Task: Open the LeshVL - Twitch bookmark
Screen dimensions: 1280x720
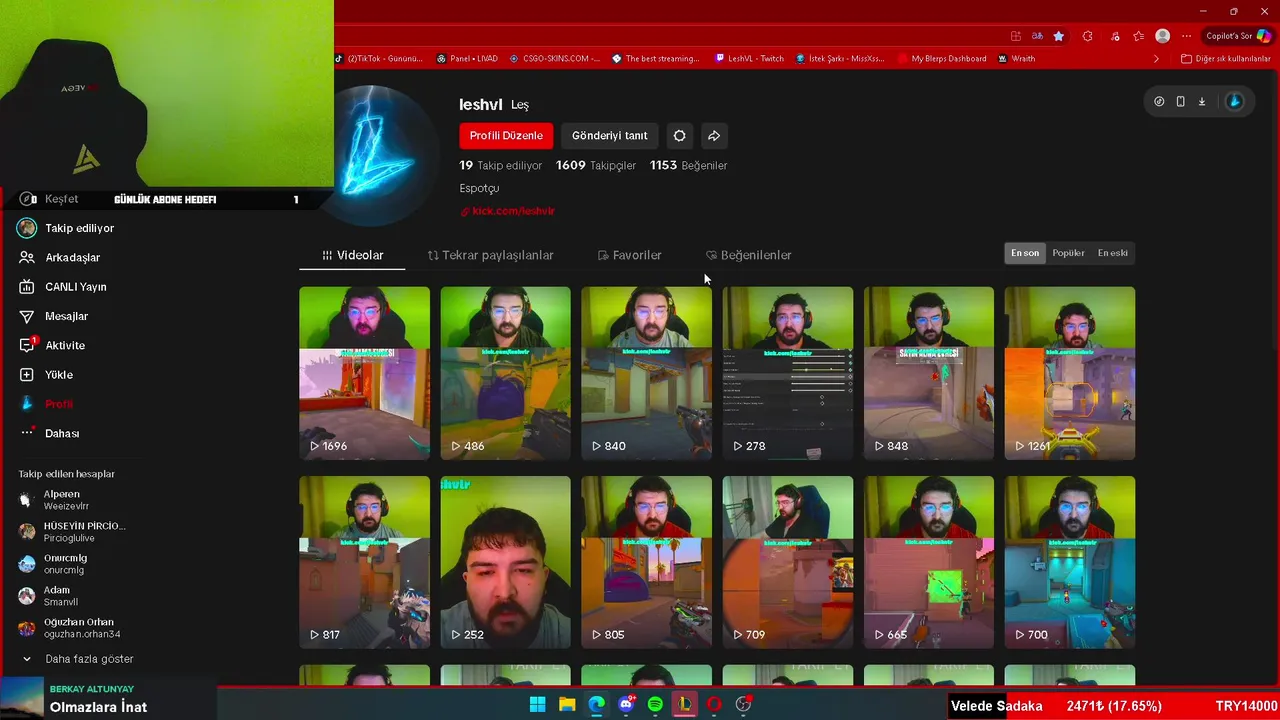Action: pyautogui.click(x=749, y=59)
